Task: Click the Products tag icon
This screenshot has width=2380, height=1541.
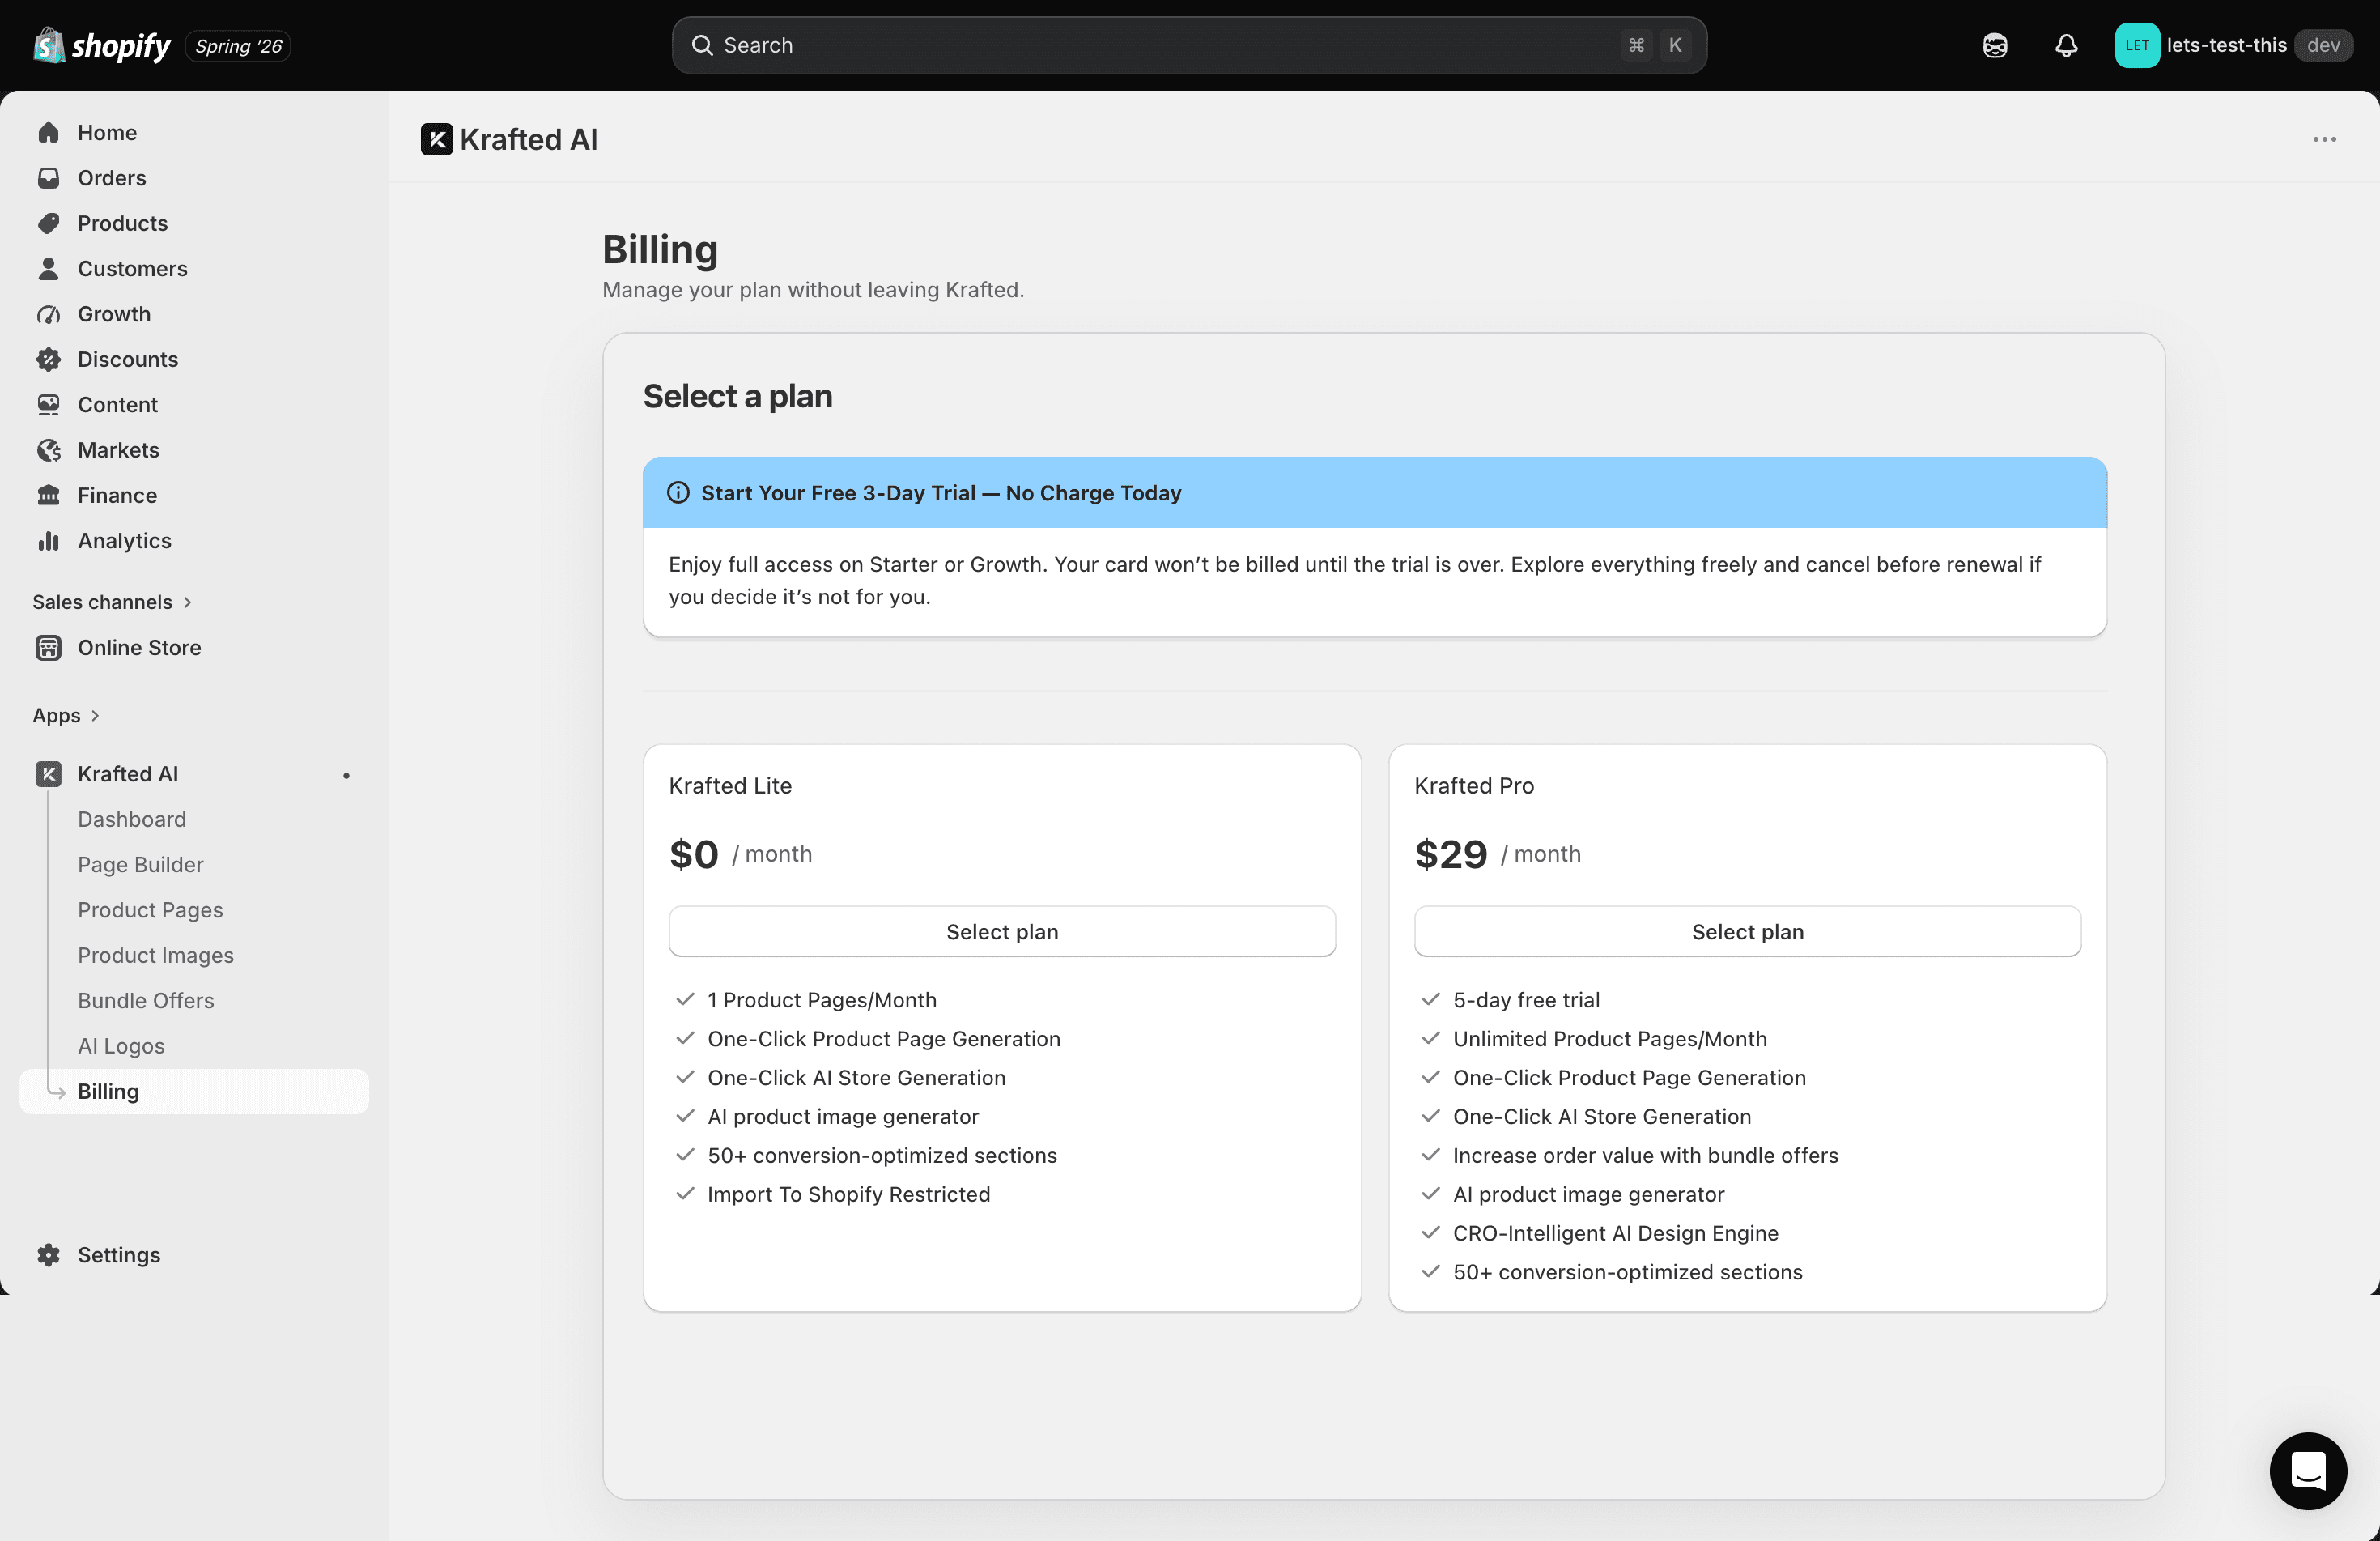Action: coord(48,223)
